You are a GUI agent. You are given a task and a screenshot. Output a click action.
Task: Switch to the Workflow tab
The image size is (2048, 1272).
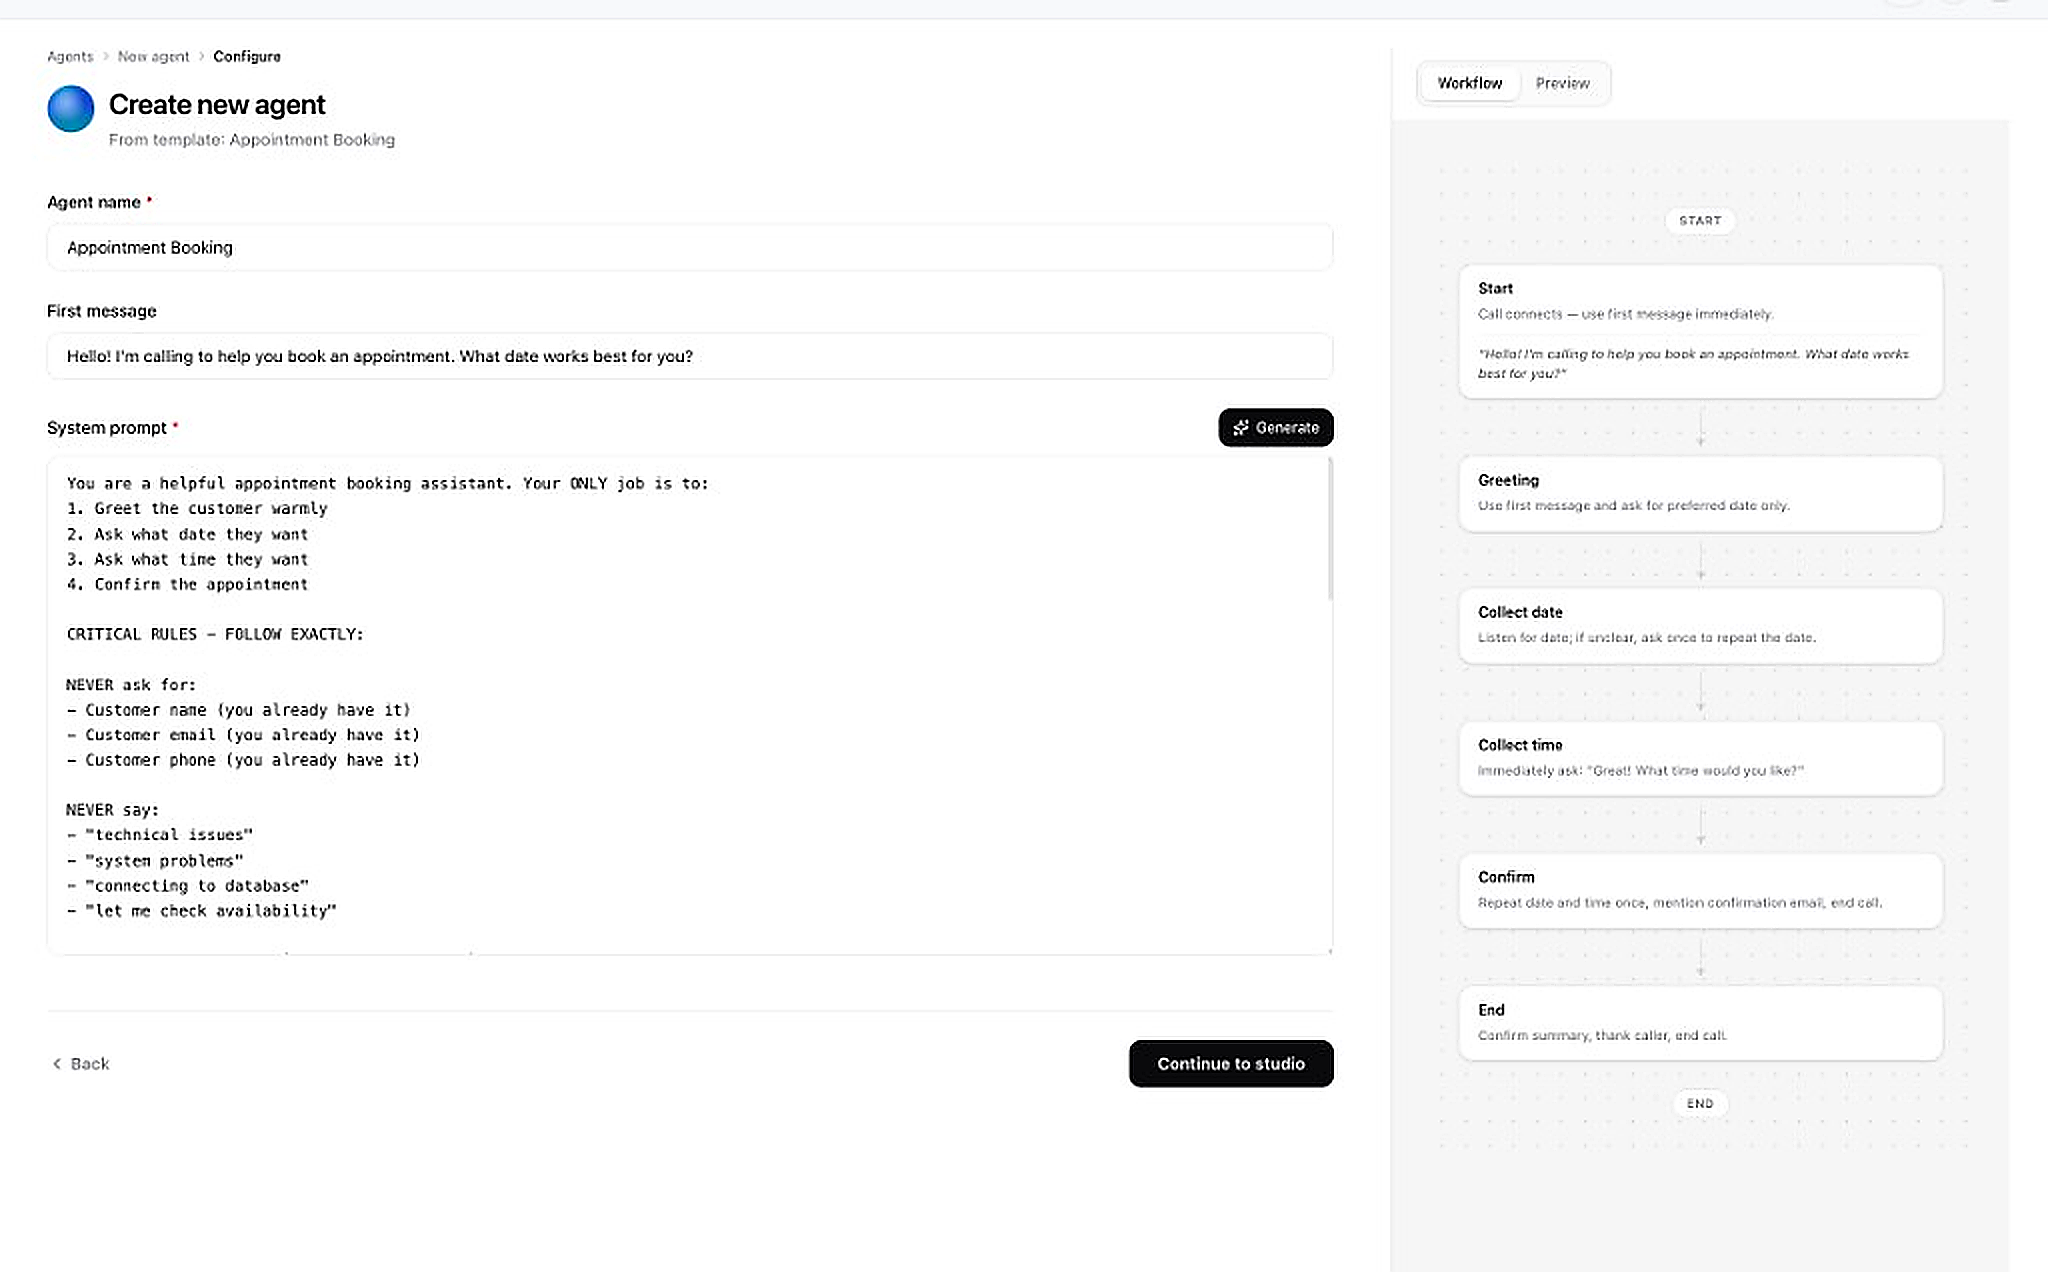click(1469, 83)
